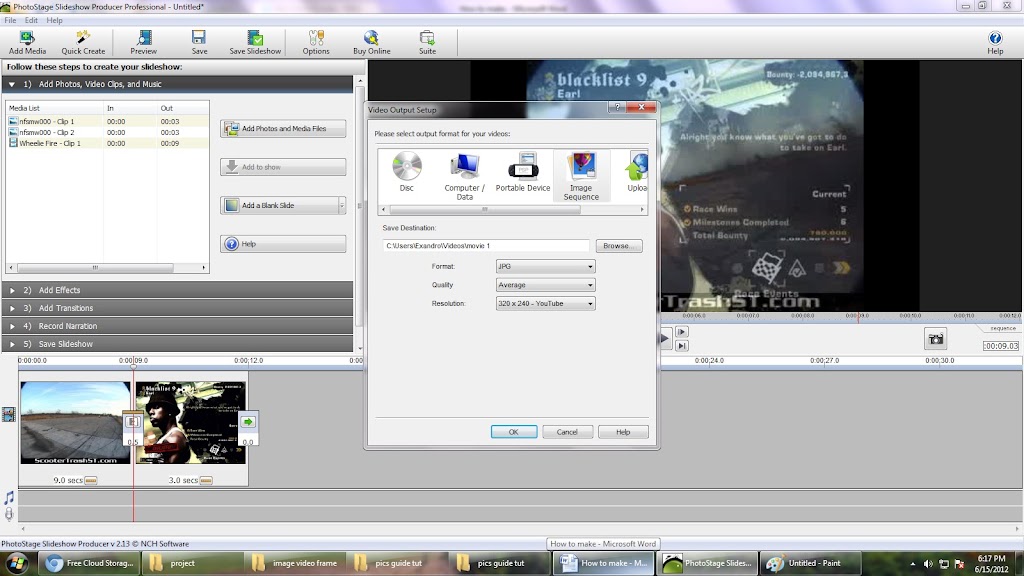Select Disc output format
1024x576 pixels.
(406, 172)
